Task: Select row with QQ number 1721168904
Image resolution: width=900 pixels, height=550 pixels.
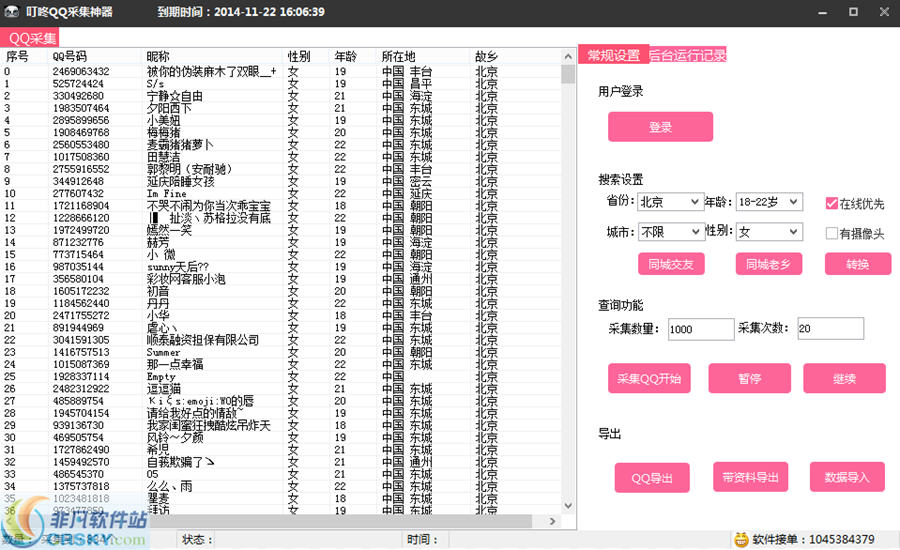Action: (x=281, y=206)
